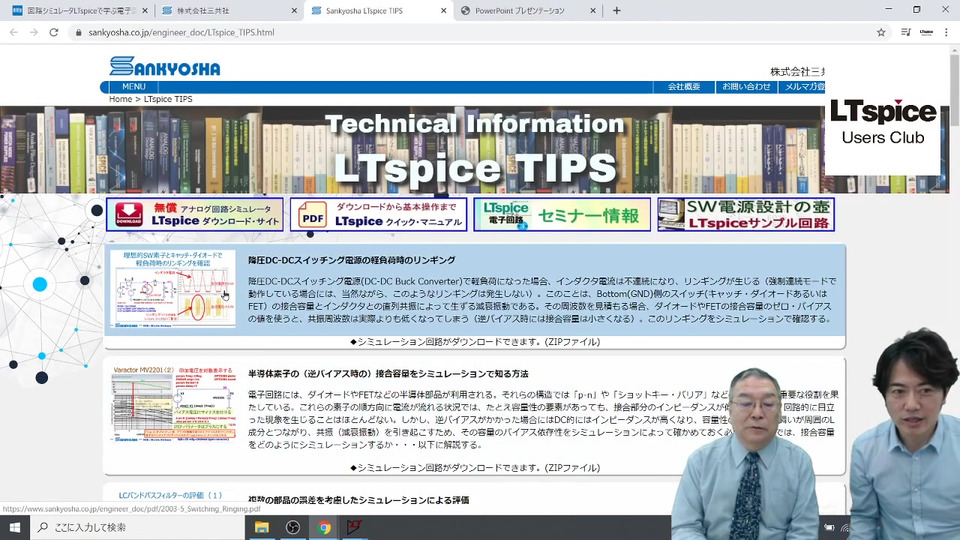Viewport: 960px width, 540px height.
Task: Open Google Chrome from the taskbar
Action: click(324, 527)
